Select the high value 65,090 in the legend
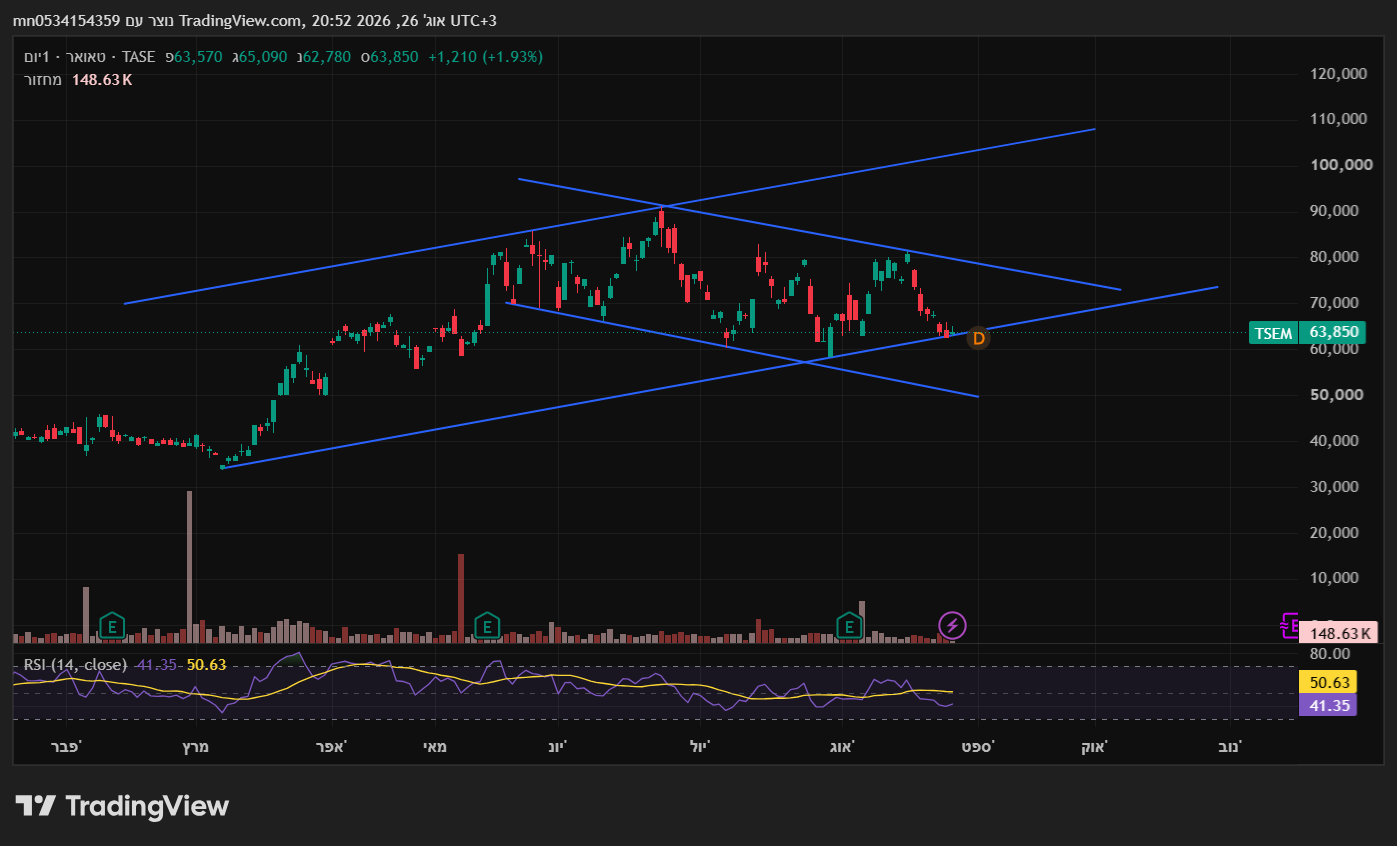1397x846 pixels. (x=263, y=57)
